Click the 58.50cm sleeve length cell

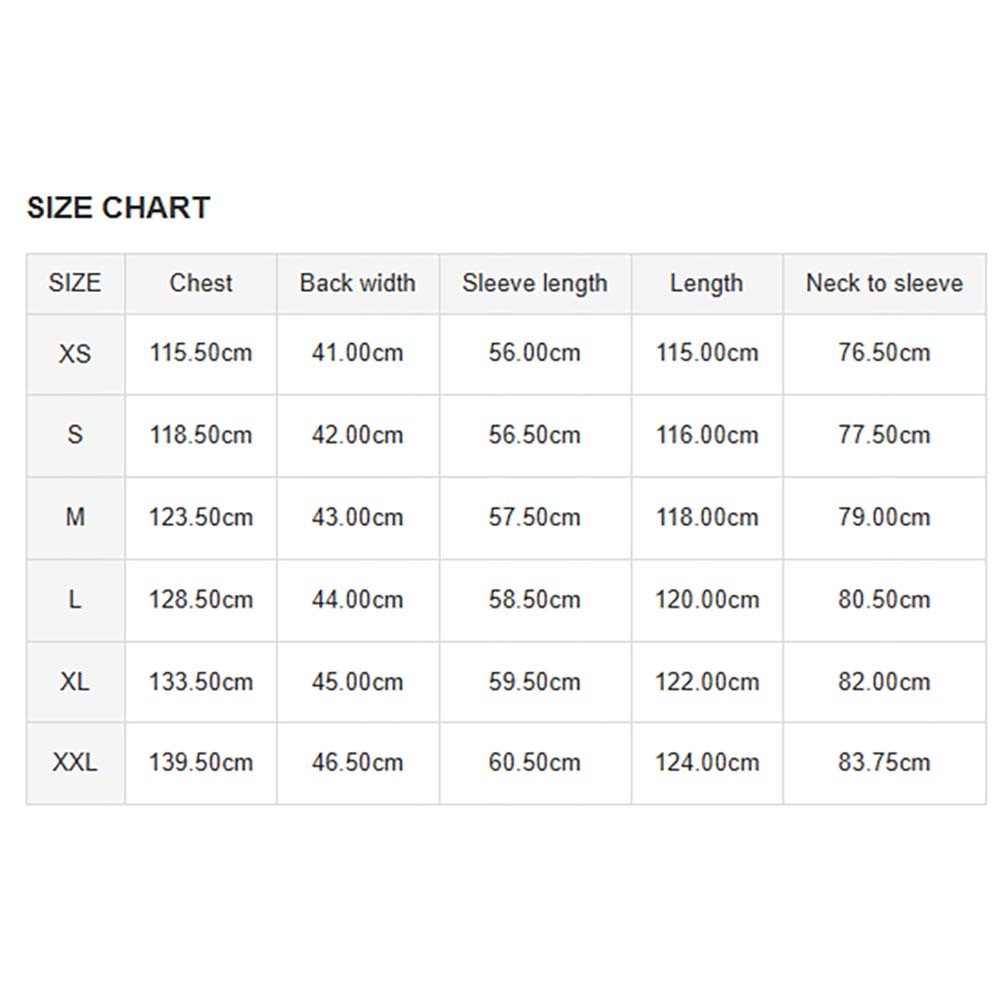(535, 600)
